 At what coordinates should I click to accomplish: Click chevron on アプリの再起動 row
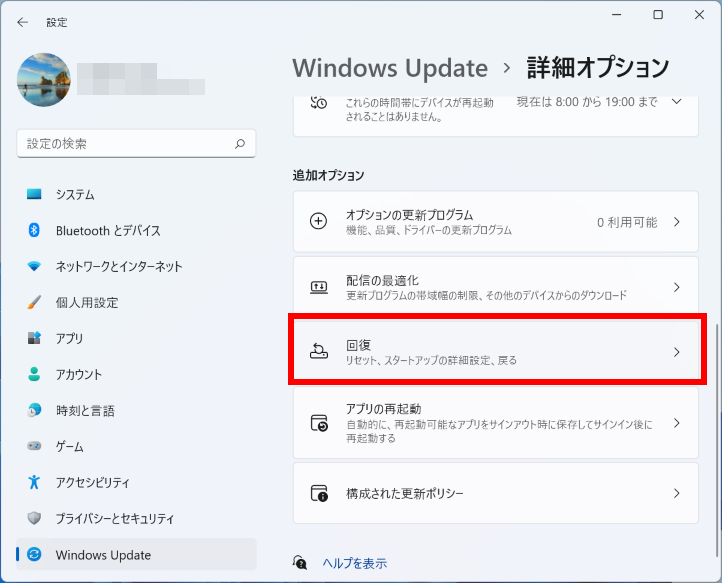[x=676, y=423]
